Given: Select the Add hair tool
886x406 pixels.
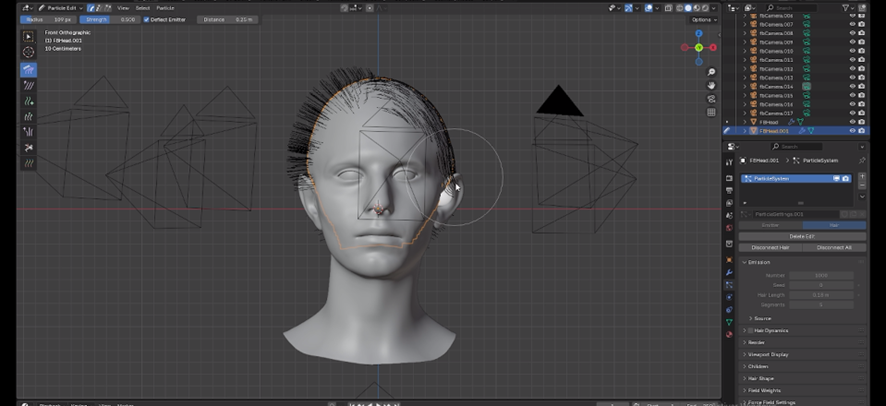Looking at the screenshot, I should tap(28, 101).
